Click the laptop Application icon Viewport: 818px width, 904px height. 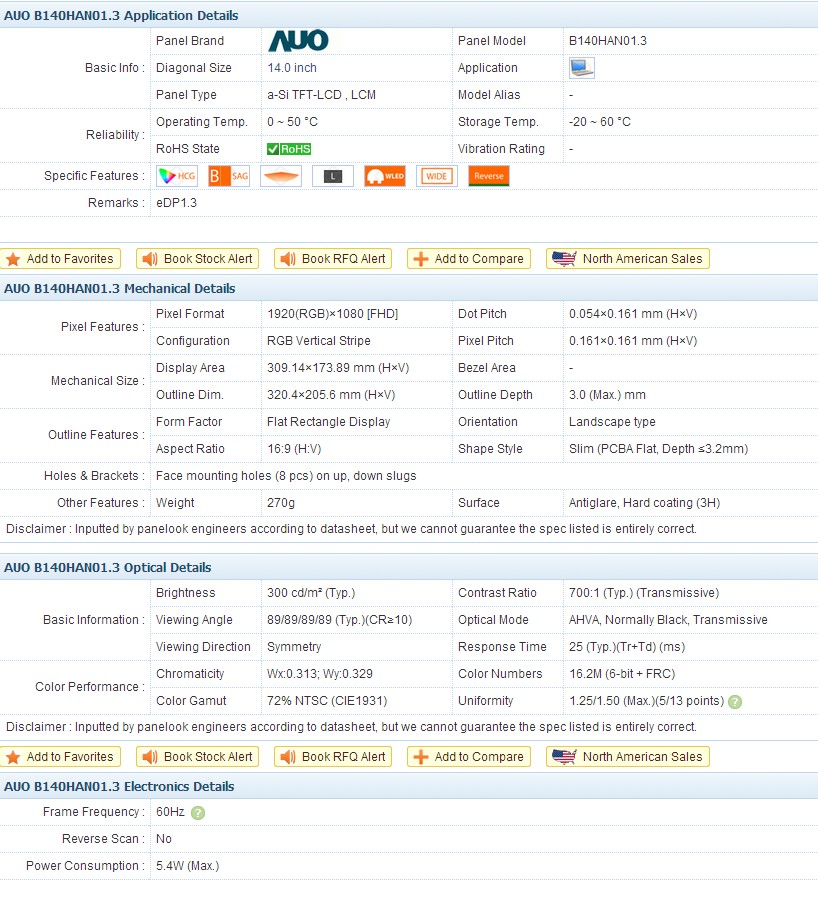click(x=581, y=67)
